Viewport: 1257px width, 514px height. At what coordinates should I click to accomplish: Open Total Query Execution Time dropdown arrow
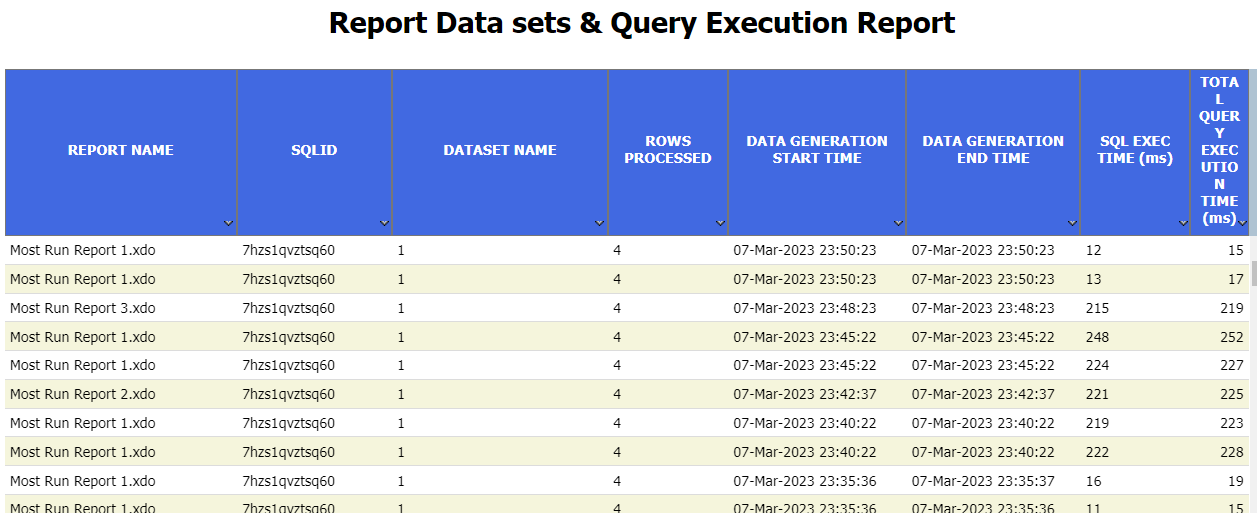point(1242,223)
